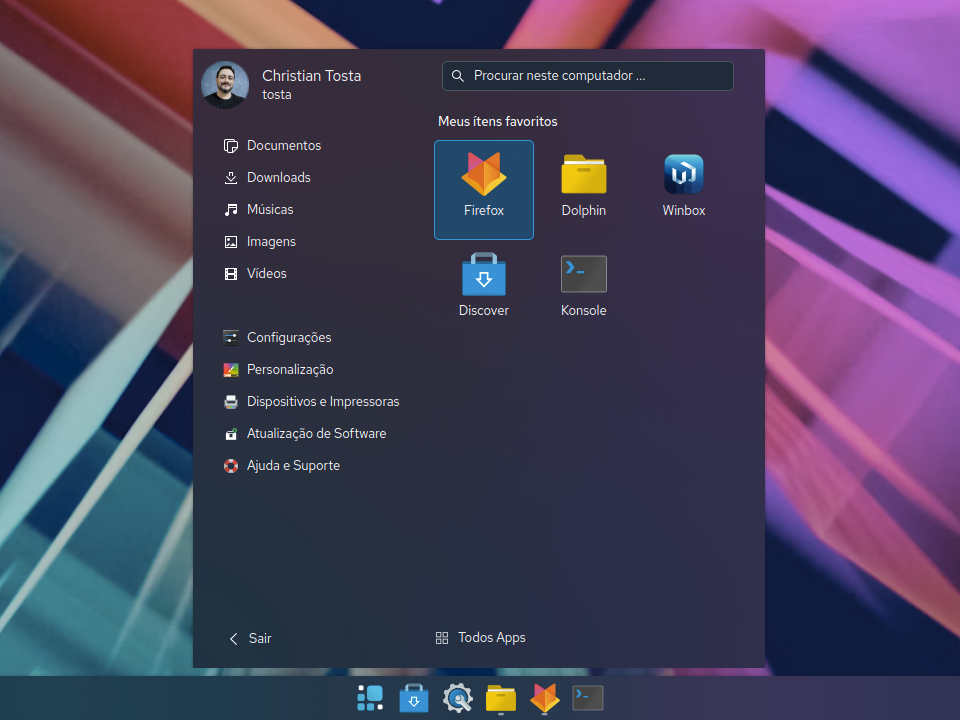Open Atualização de Software
Viewport: 960px width, 720px height.
[x=316, y=433]
